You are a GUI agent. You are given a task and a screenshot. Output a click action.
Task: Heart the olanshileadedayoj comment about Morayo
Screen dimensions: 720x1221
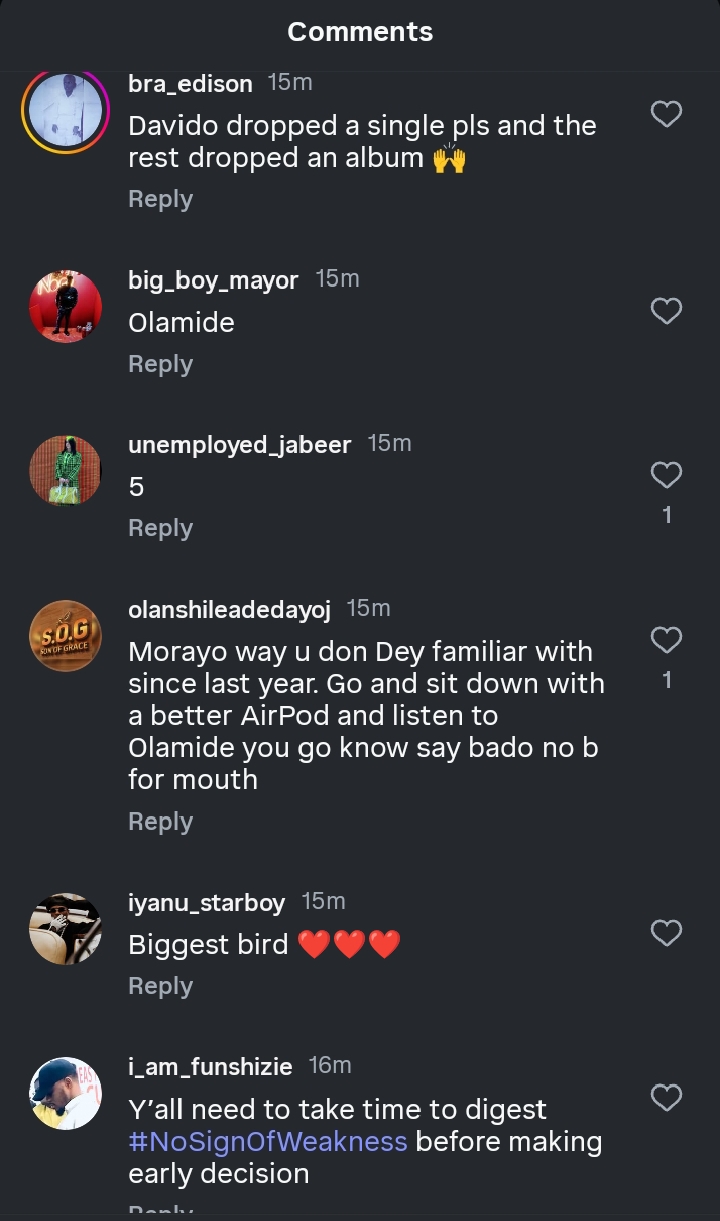click(x=666, y=640)
